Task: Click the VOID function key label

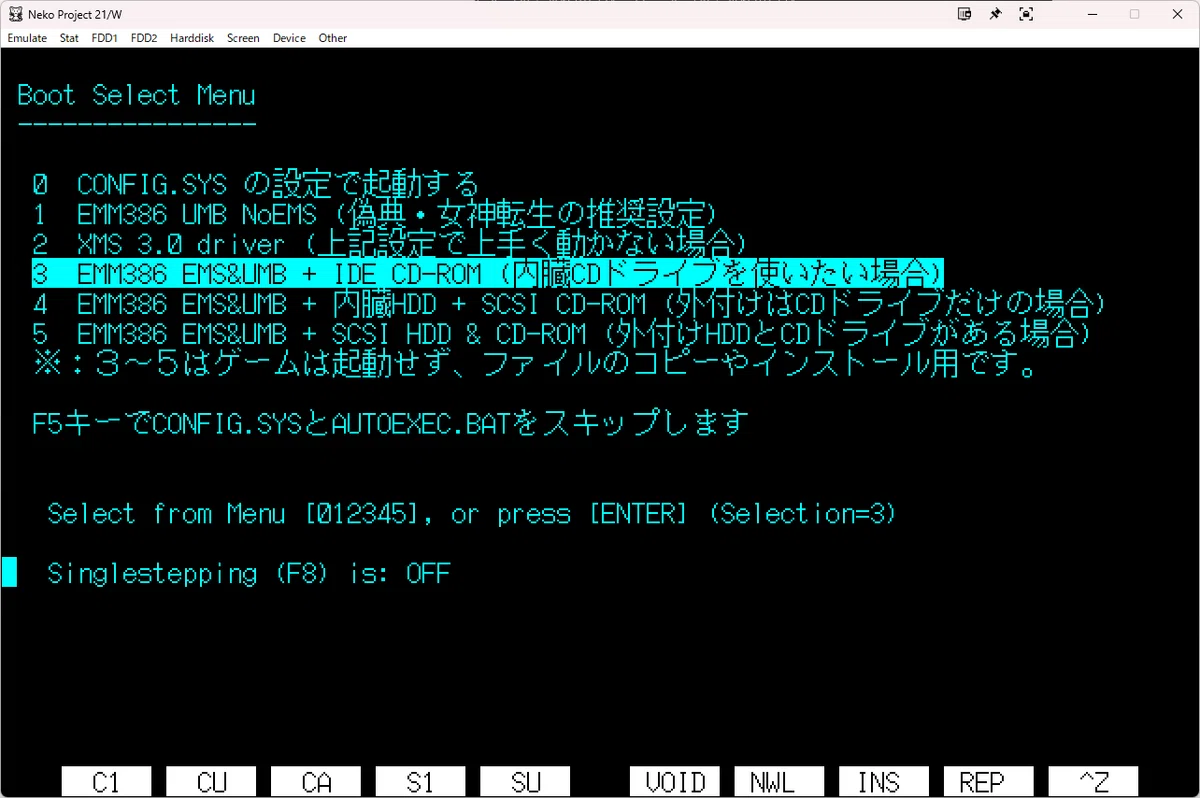Action: coord(675,781)
